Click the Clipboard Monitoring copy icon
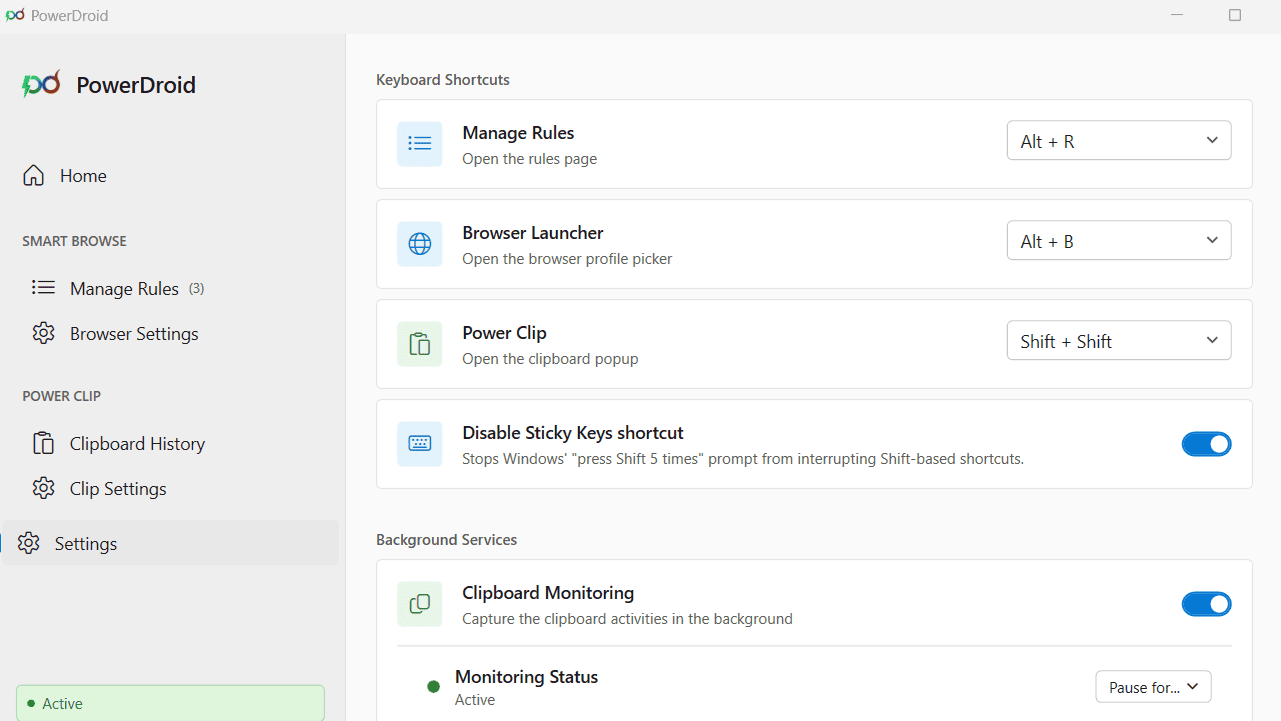Screen dimensions: 1281x721 [420, 604]
